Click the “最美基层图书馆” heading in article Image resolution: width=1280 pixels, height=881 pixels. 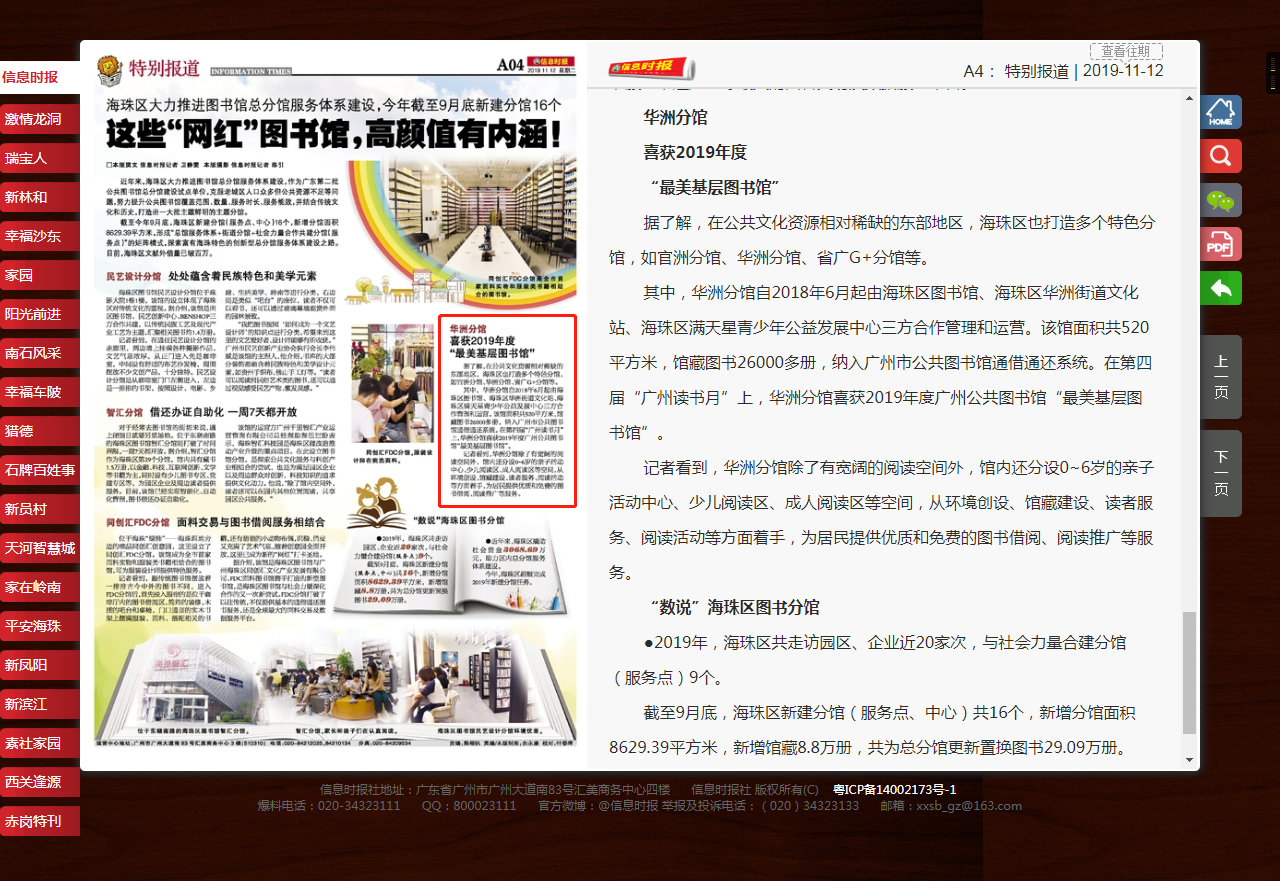[713, 187]
